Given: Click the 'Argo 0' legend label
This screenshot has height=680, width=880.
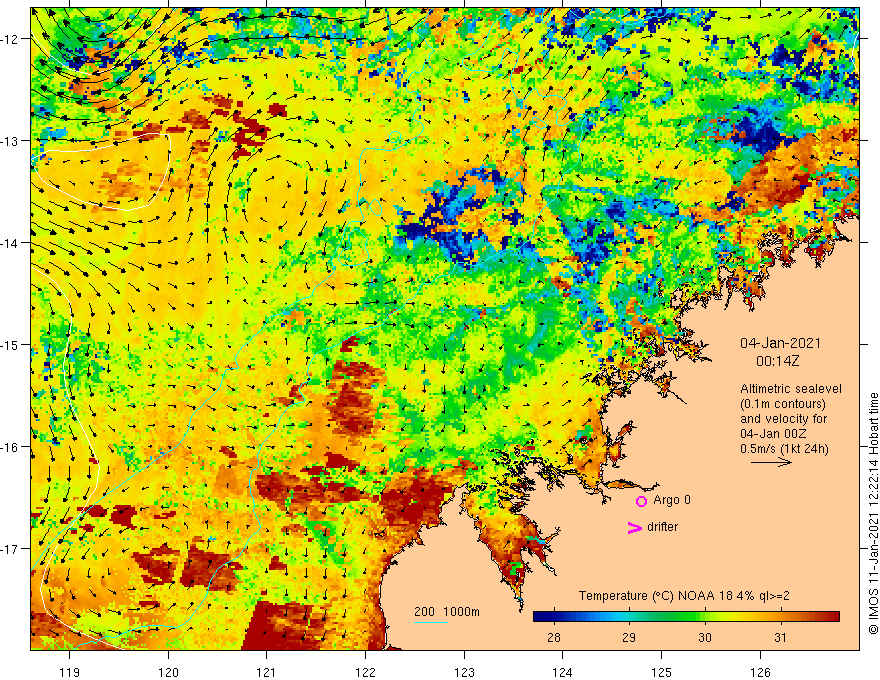Looking at the screenshot, I should (x=672, y=500).
